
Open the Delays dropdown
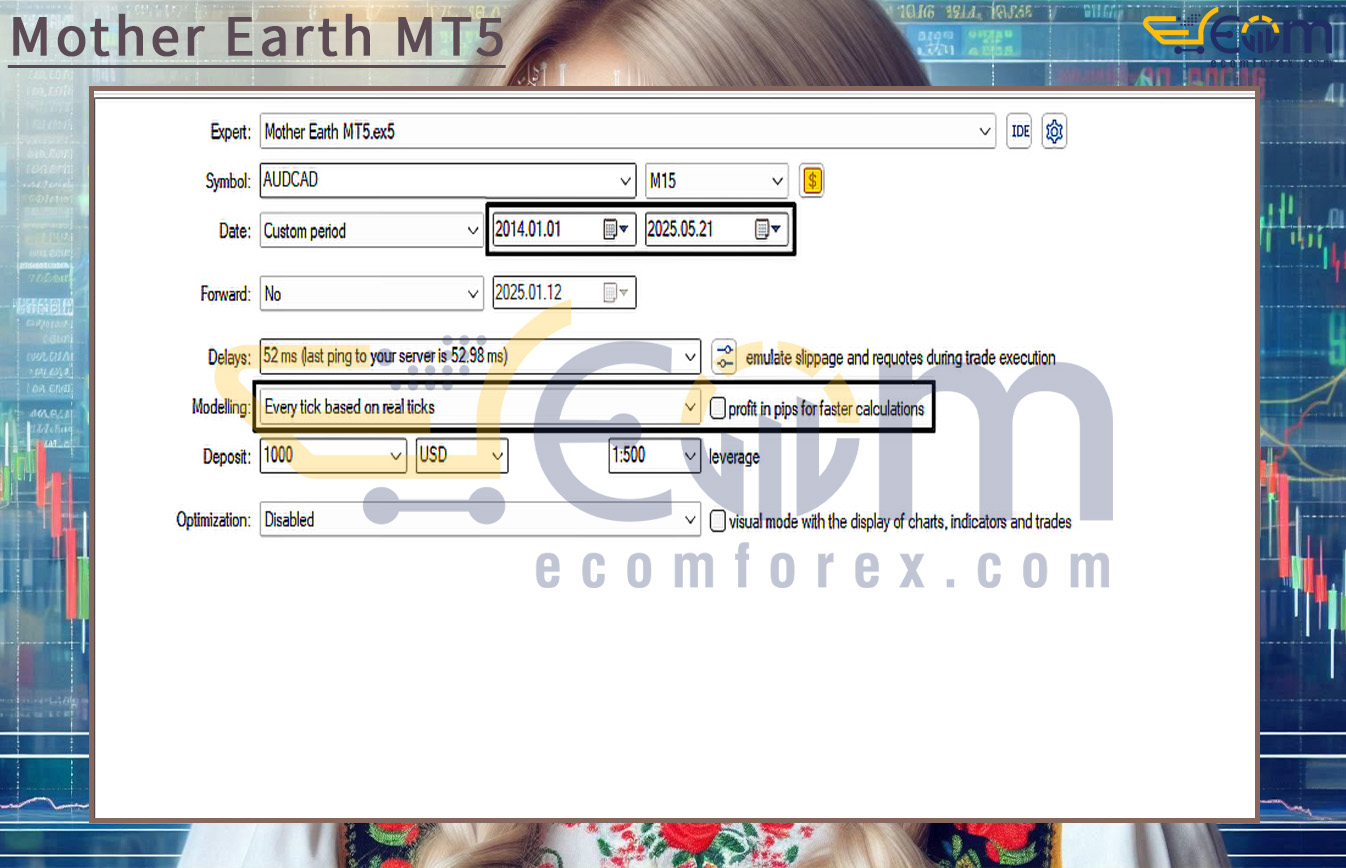pyautogui.click(x=690, y=357)
